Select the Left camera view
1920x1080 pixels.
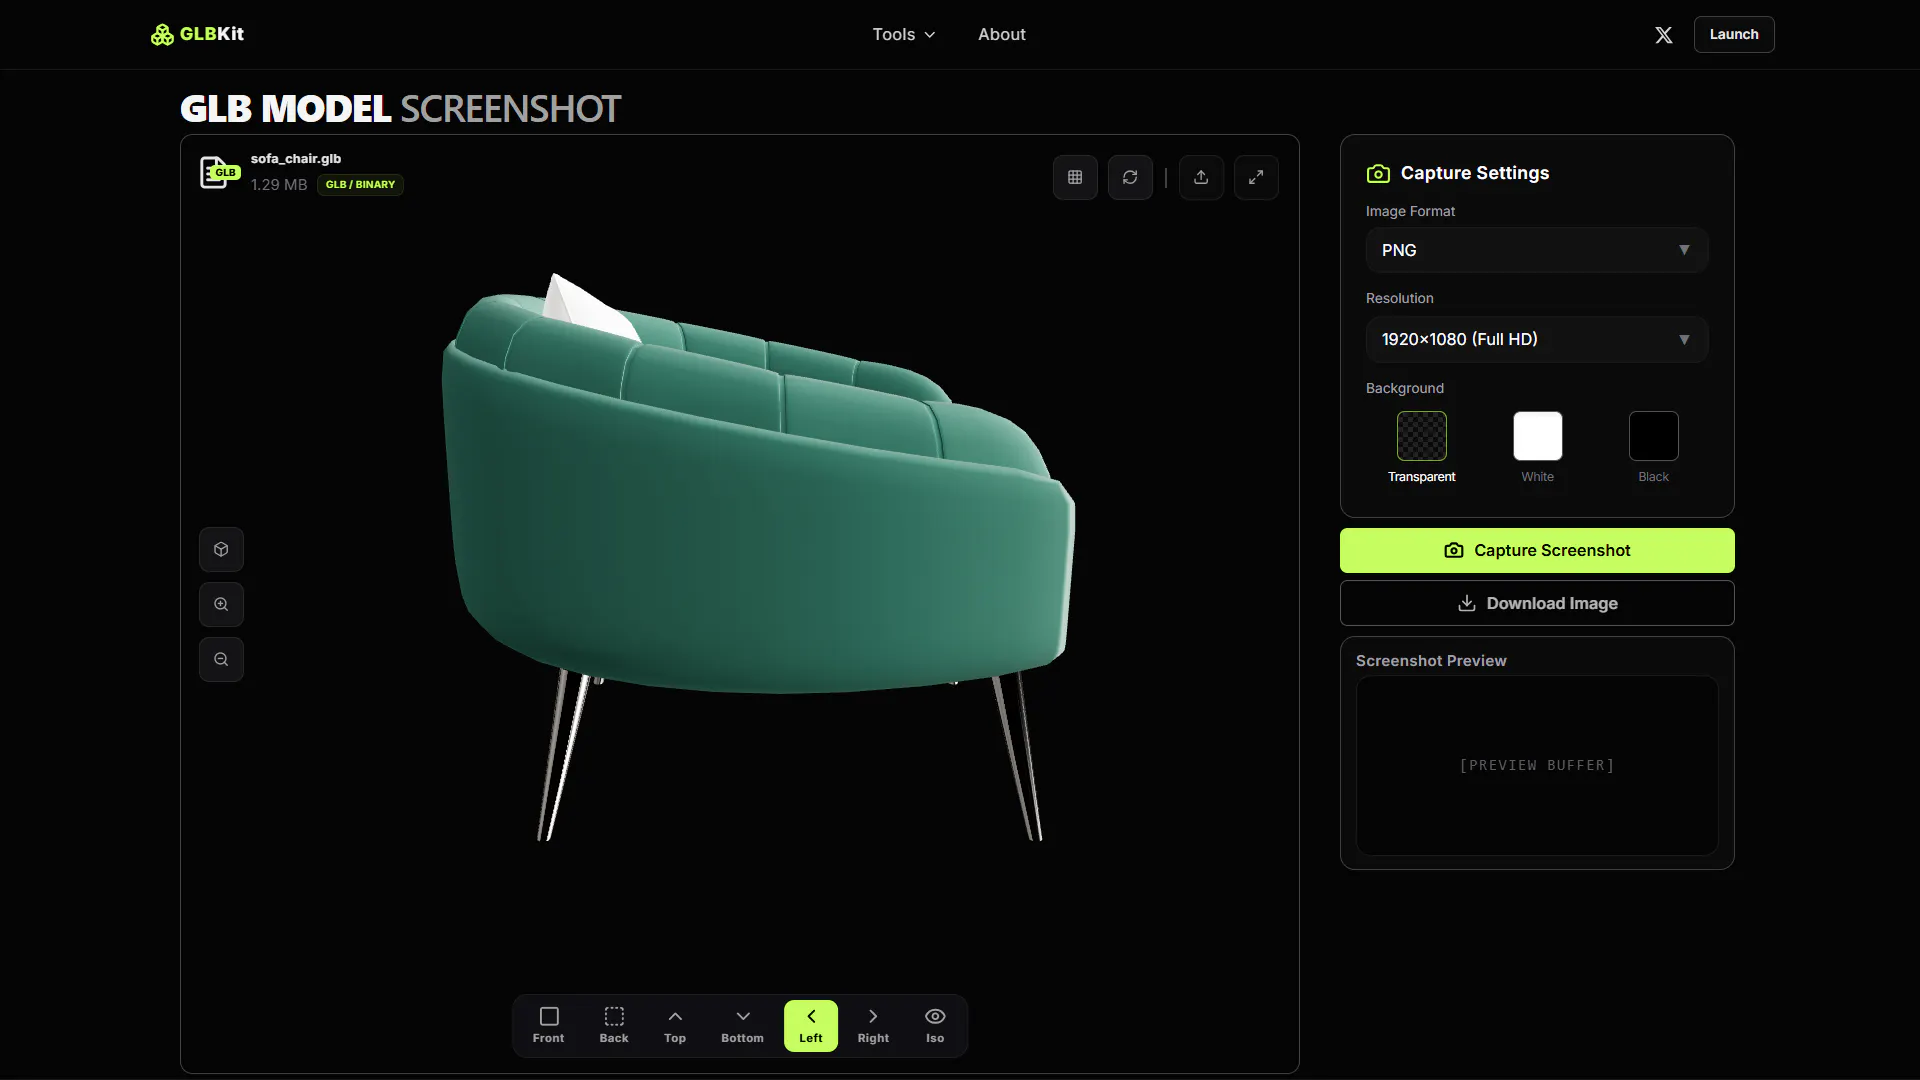click(811, 1025)
